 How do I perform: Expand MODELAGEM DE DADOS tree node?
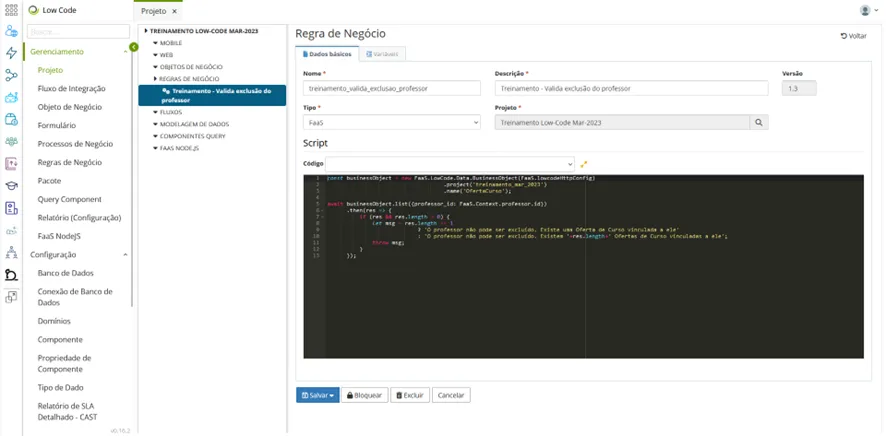pos(191,124)
